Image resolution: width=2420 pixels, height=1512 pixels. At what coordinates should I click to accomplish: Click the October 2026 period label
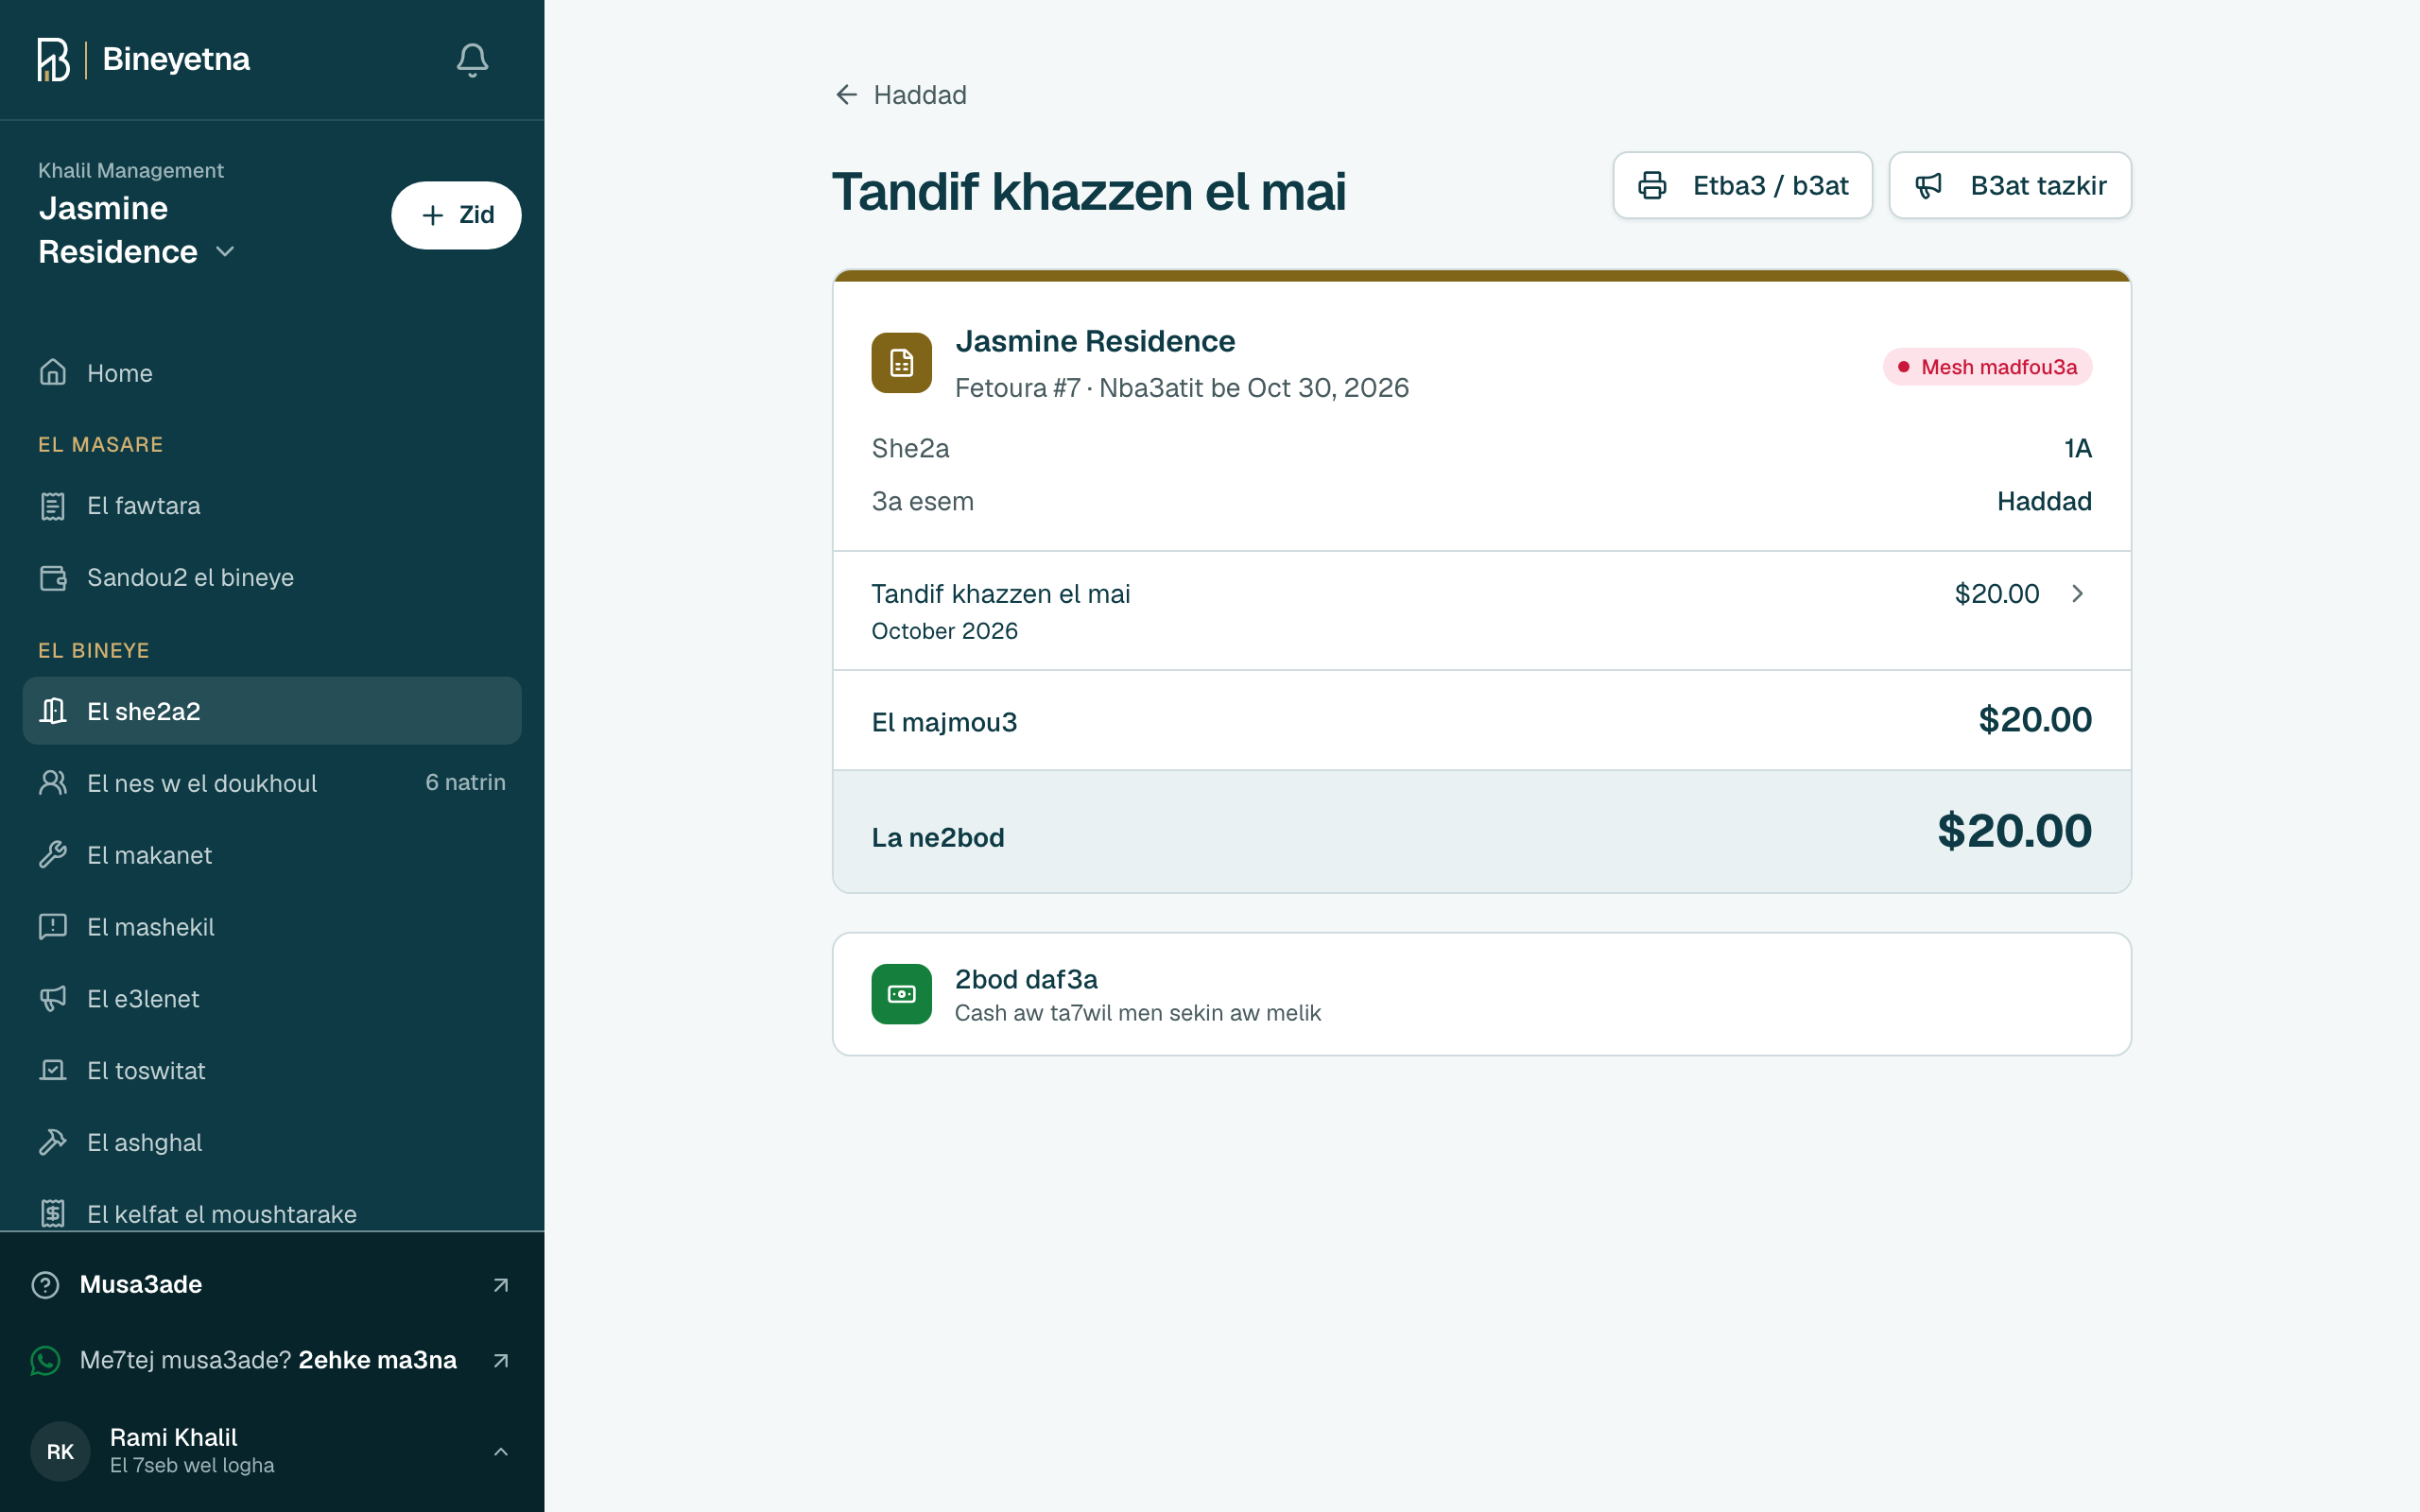(x=944, y=631)
